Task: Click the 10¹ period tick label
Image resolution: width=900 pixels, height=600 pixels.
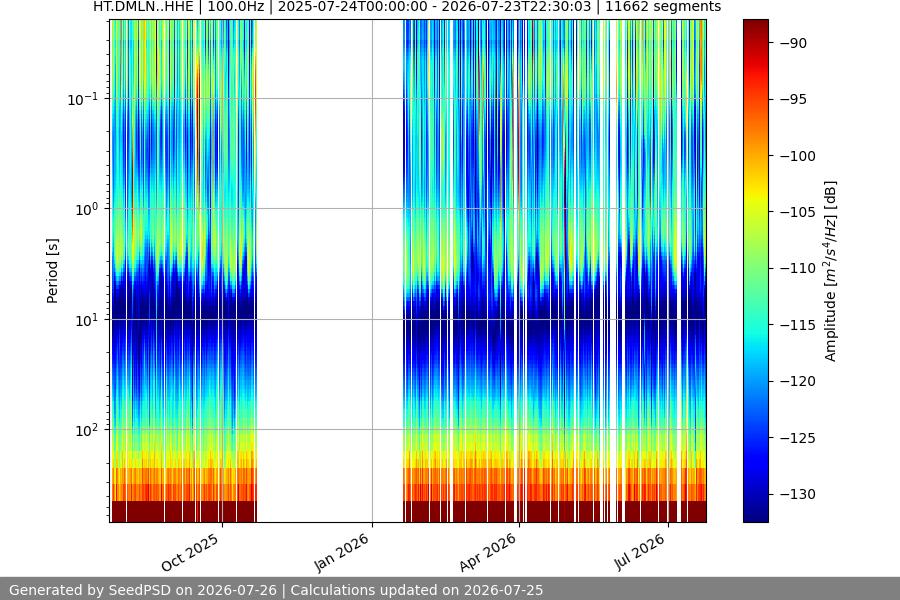Action: 86,320
